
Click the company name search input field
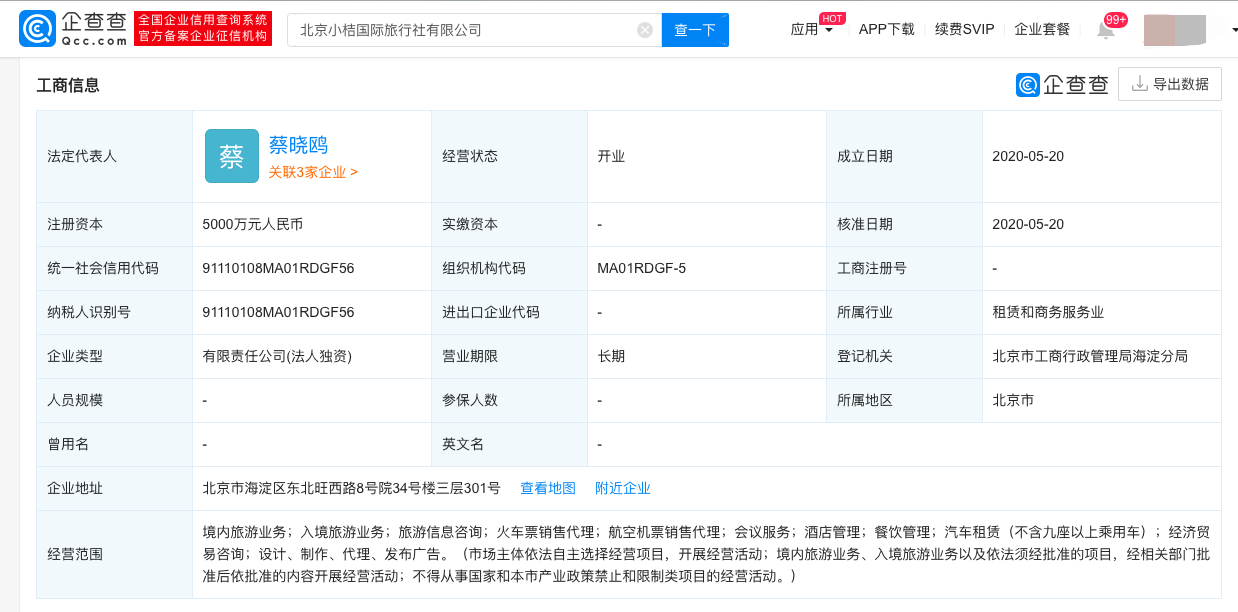tap(463, 30)
